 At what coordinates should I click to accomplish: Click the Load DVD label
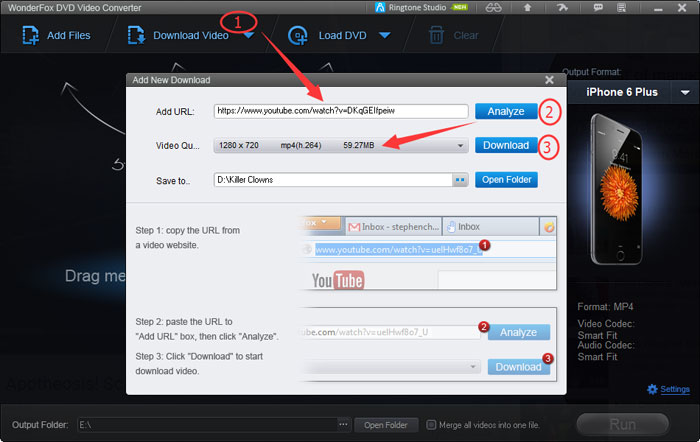click(342, 36)
